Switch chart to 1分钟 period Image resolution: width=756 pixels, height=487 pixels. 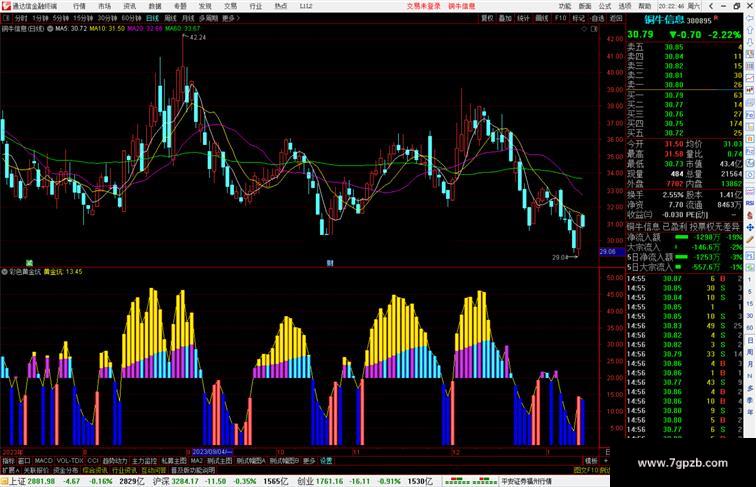pyautogui.click(x=40, y=18)
